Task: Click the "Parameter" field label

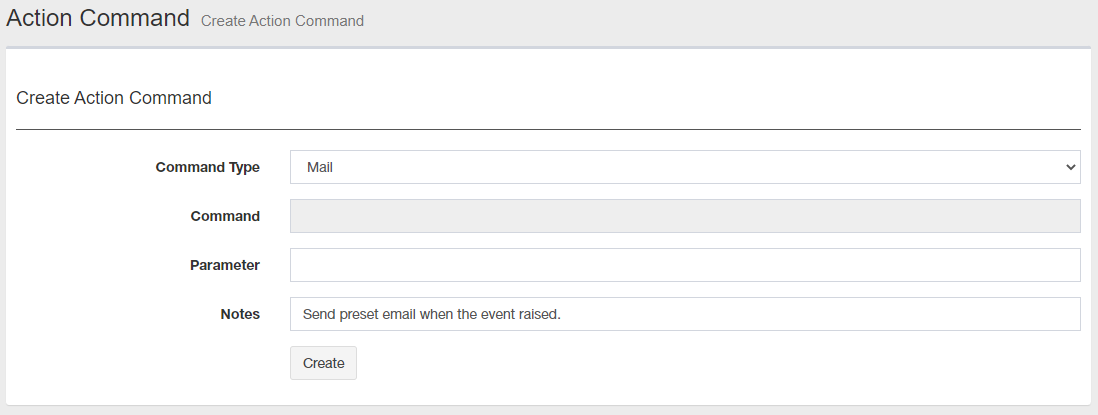Action: (x=225, y=265)
